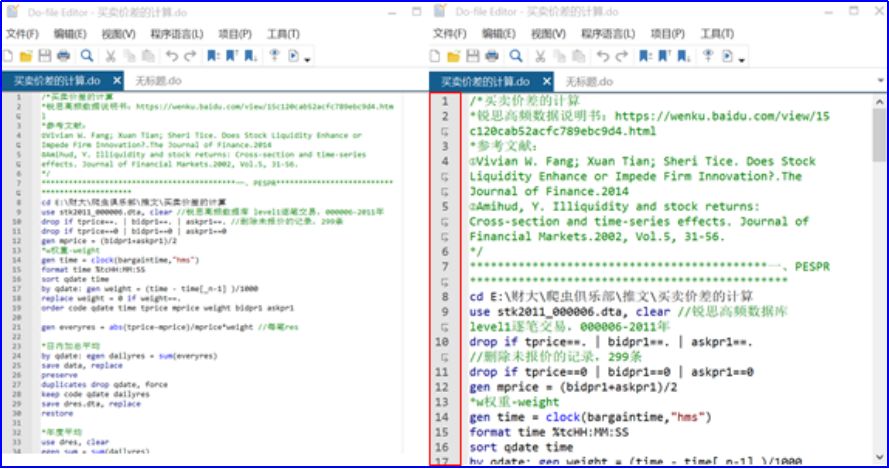
Task: Open 视图(V) menu in left window
Action: 118,34
